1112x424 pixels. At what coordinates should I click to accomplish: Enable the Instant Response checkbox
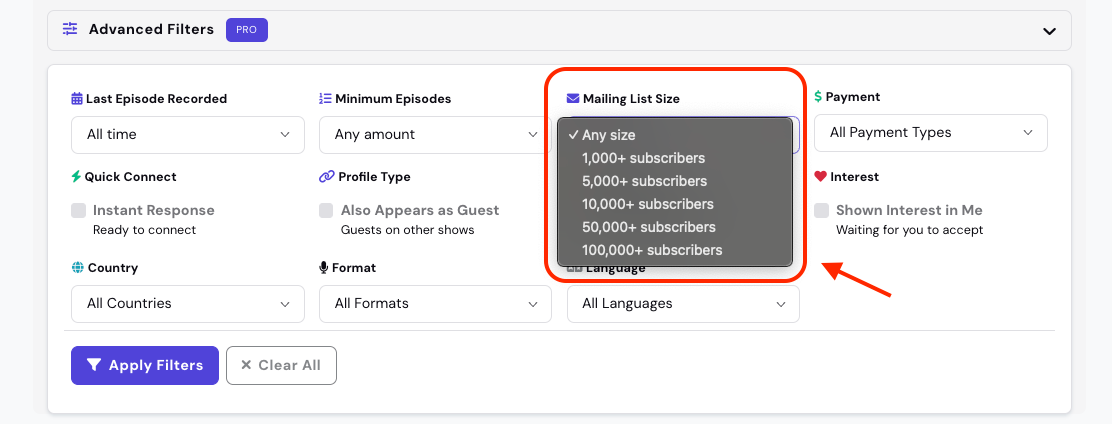pyautogui.click(x=79, y=211)
